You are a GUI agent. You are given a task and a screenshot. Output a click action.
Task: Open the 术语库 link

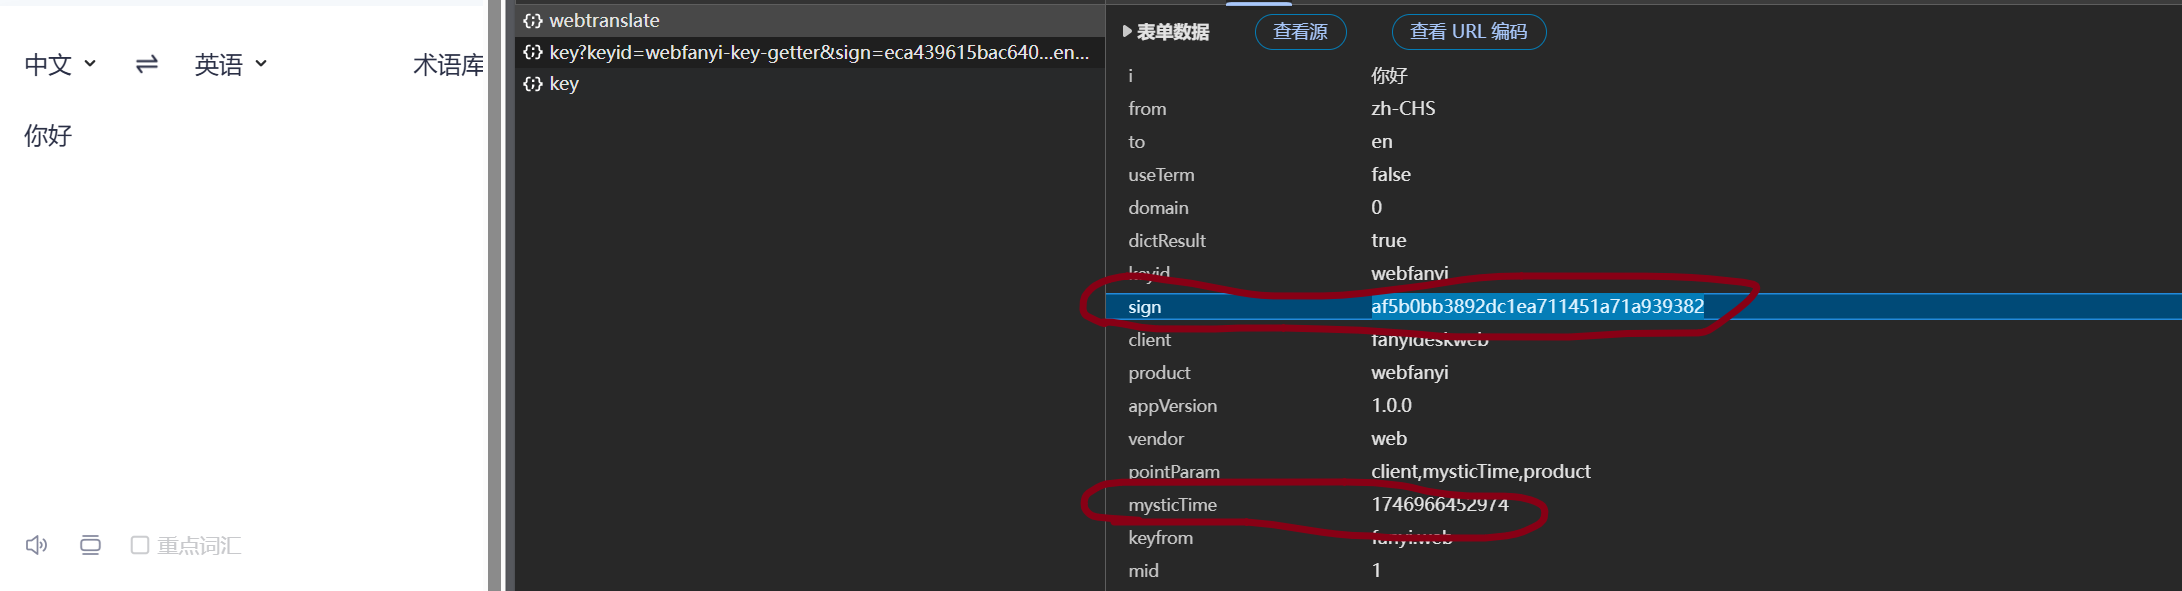pyautogui.click(x=448, y=65)
